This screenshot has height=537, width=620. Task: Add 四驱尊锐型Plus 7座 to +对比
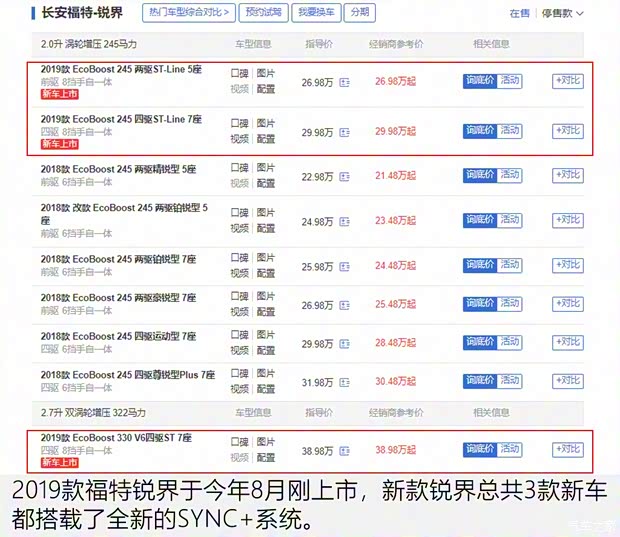coord(568,381)
